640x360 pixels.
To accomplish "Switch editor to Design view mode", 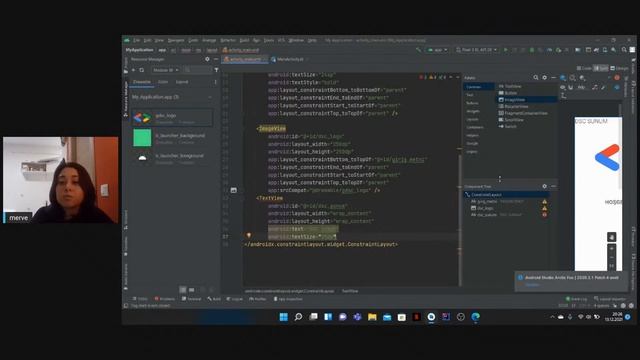I will pyautogui.click(x=619, y=68).
